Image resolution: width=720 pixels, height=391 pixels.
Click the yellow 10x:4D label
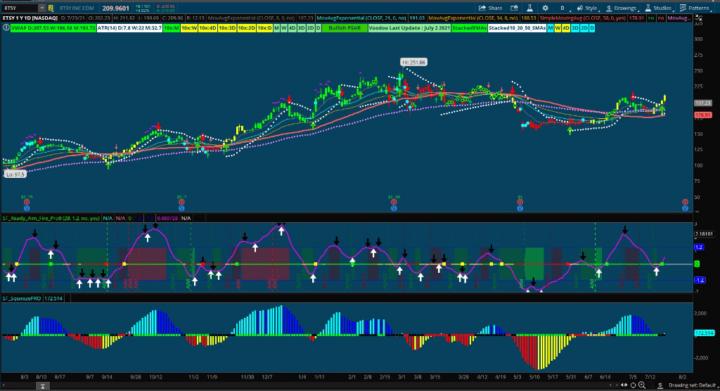pyautogui.click(x=208, y=28)
